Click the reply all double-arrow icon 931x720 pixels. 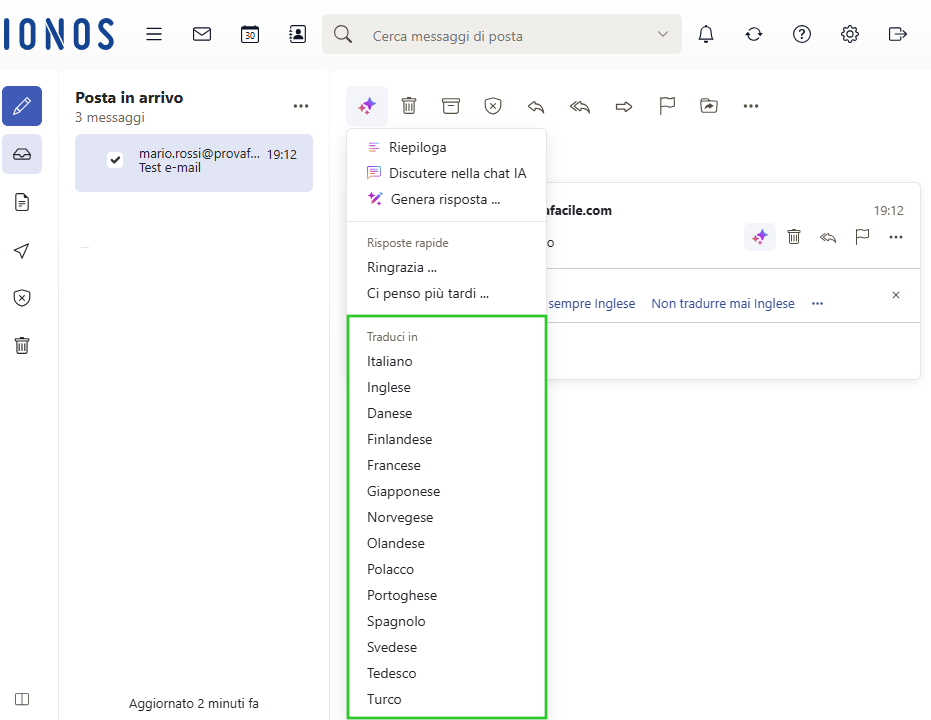pyautogui.click(x=580, y=106)
